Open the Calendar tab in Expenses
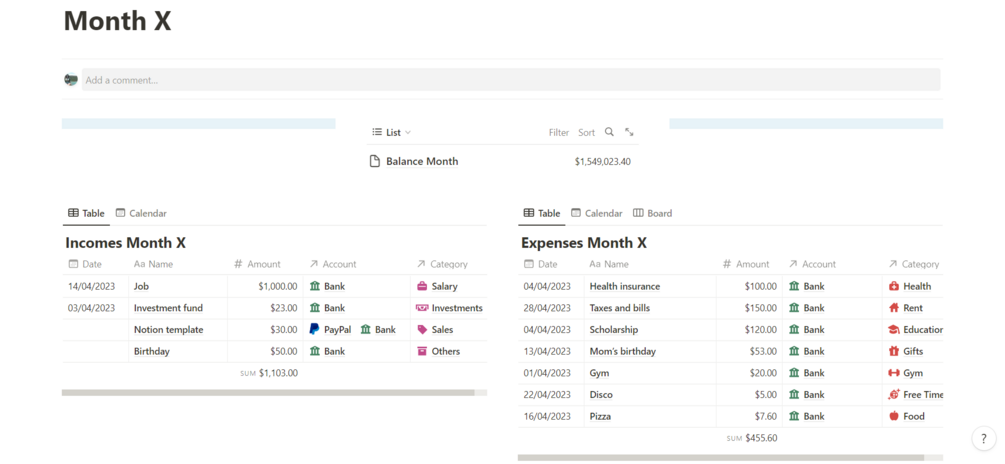 pyautogui.click(x=597, y=213)
